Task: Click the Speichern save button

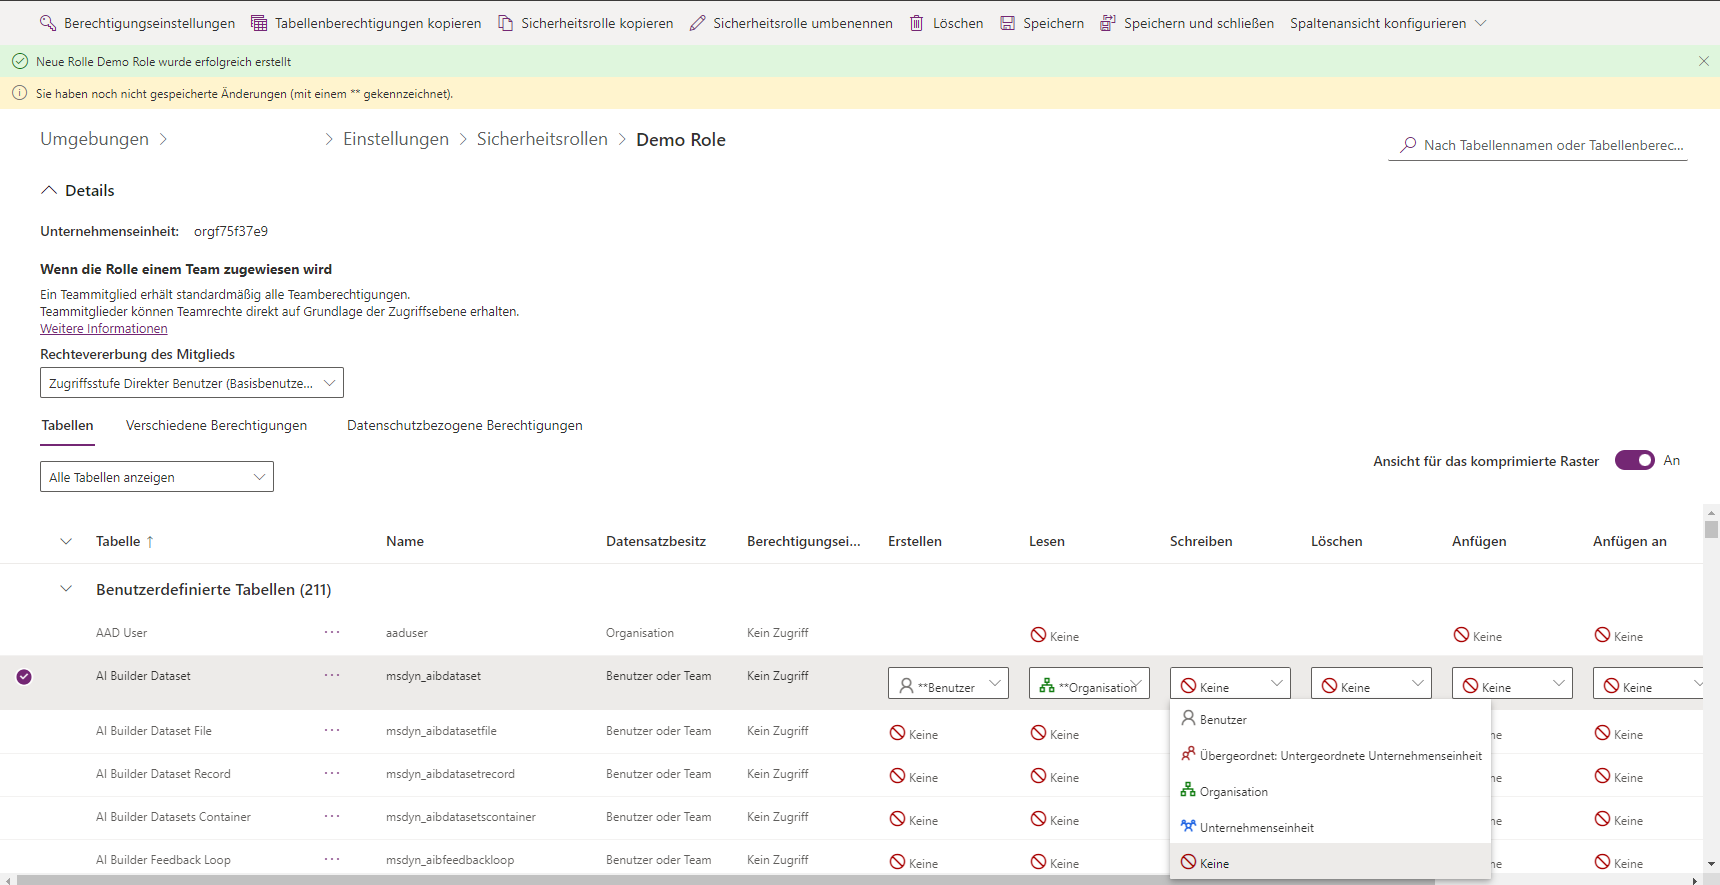Action: pos(1041,23)
